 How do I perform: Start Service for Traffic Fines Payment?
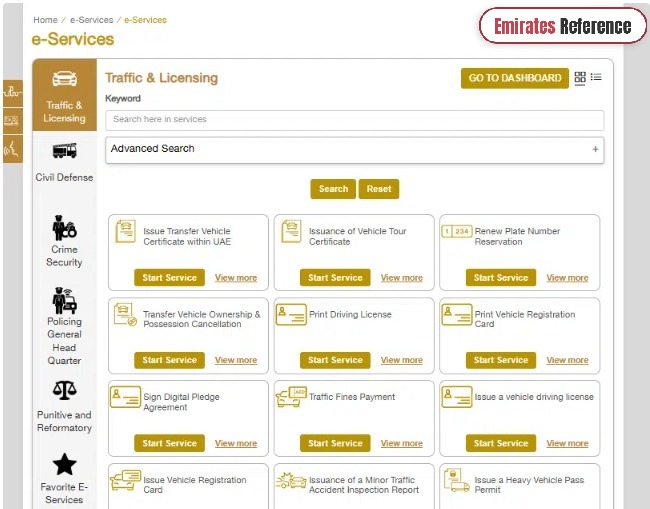tap(335, 443)
